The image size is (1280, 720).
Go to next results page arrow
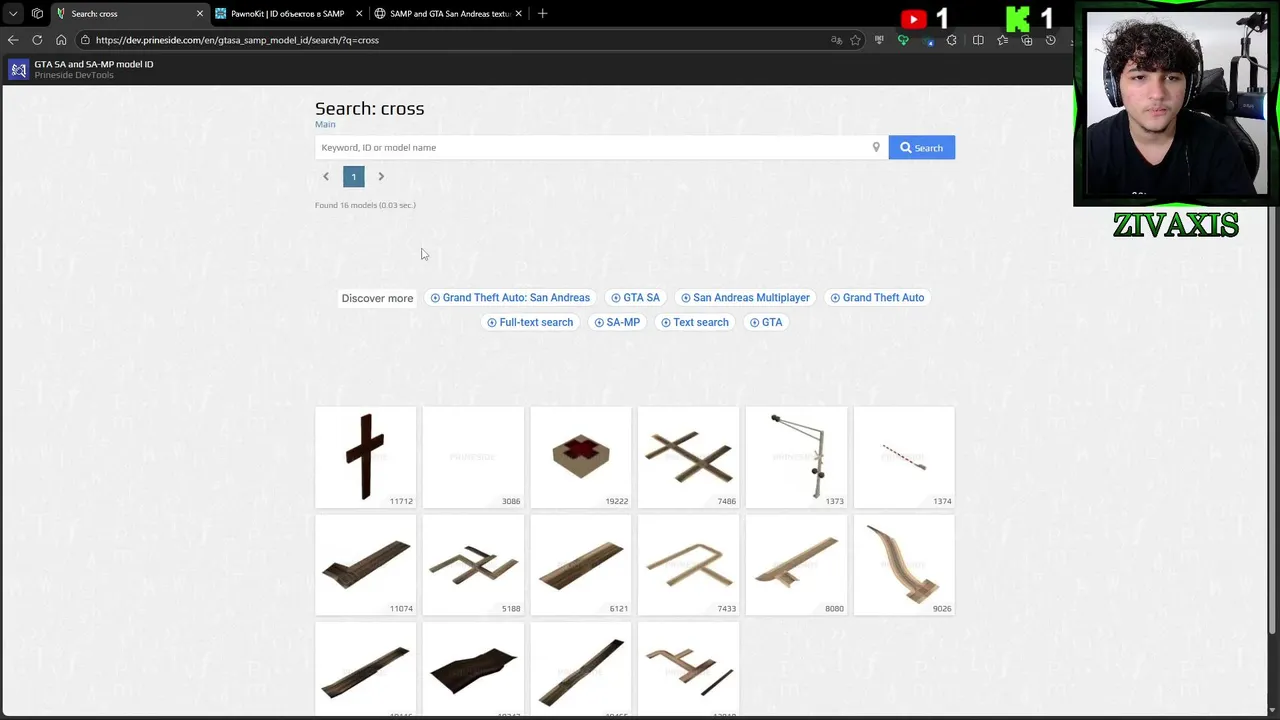(x=381, y=176)
